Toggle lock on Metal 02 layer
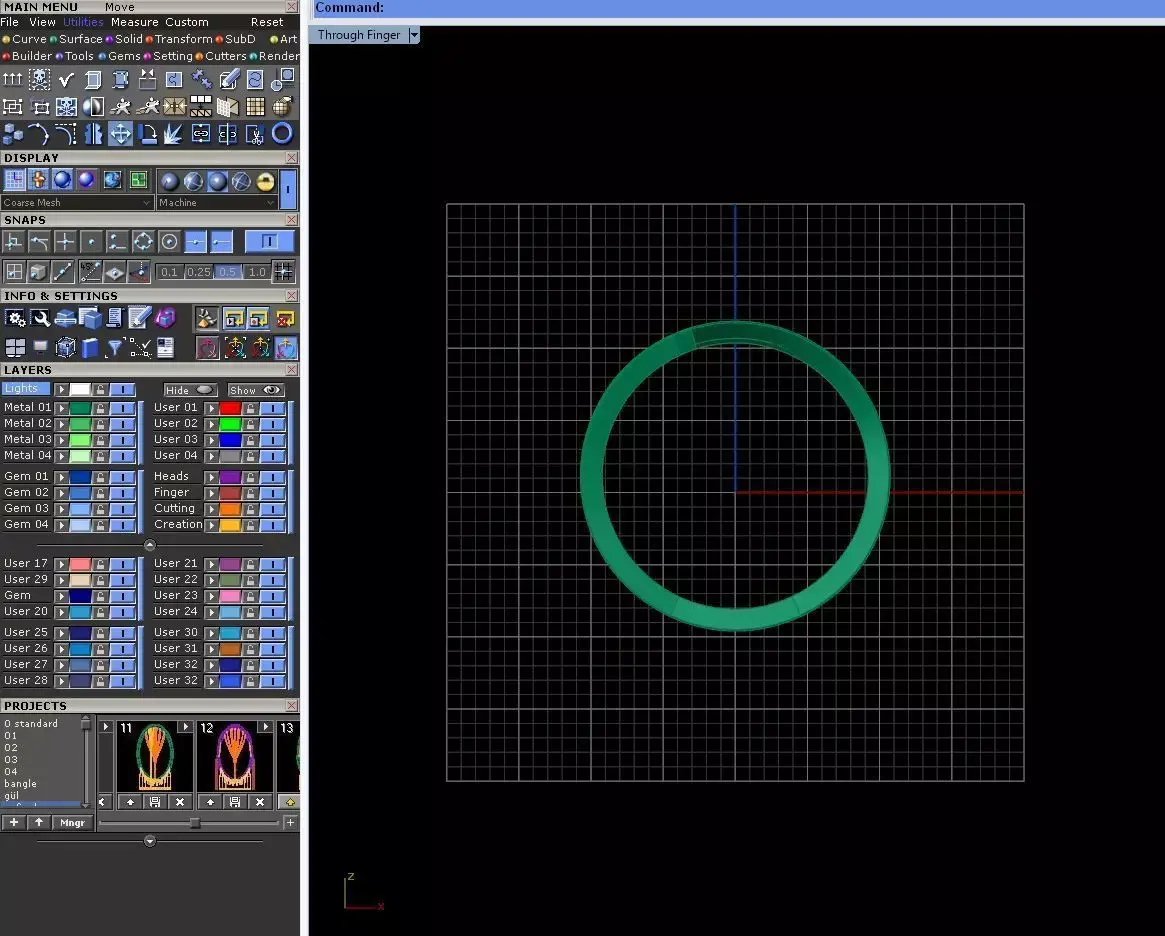This screenshot has width=1165, height=936. click(100, 424)
